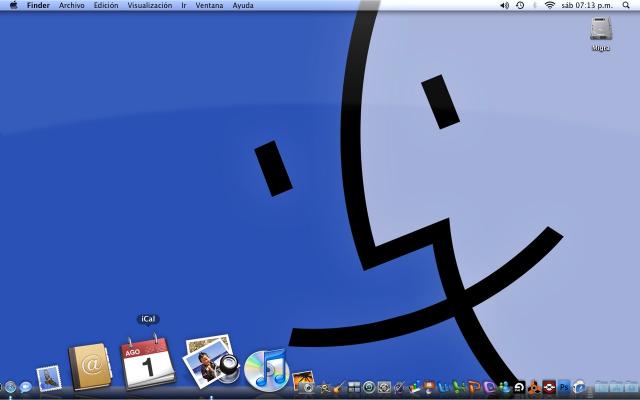Launch Microsoft Excel green X icon
The width and height of the screenshot is (640, 400).
(x=459, y=387)
